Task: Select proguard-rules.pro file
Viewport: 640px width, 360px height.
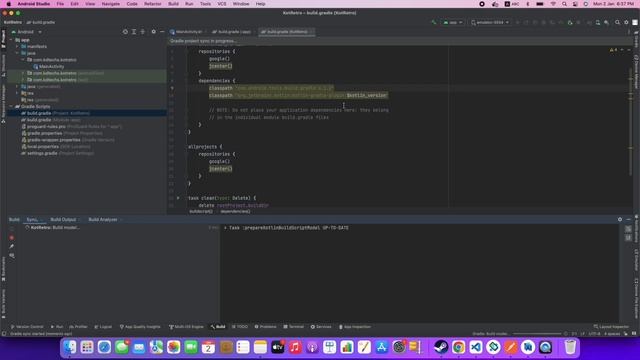Action: (71, 127)
